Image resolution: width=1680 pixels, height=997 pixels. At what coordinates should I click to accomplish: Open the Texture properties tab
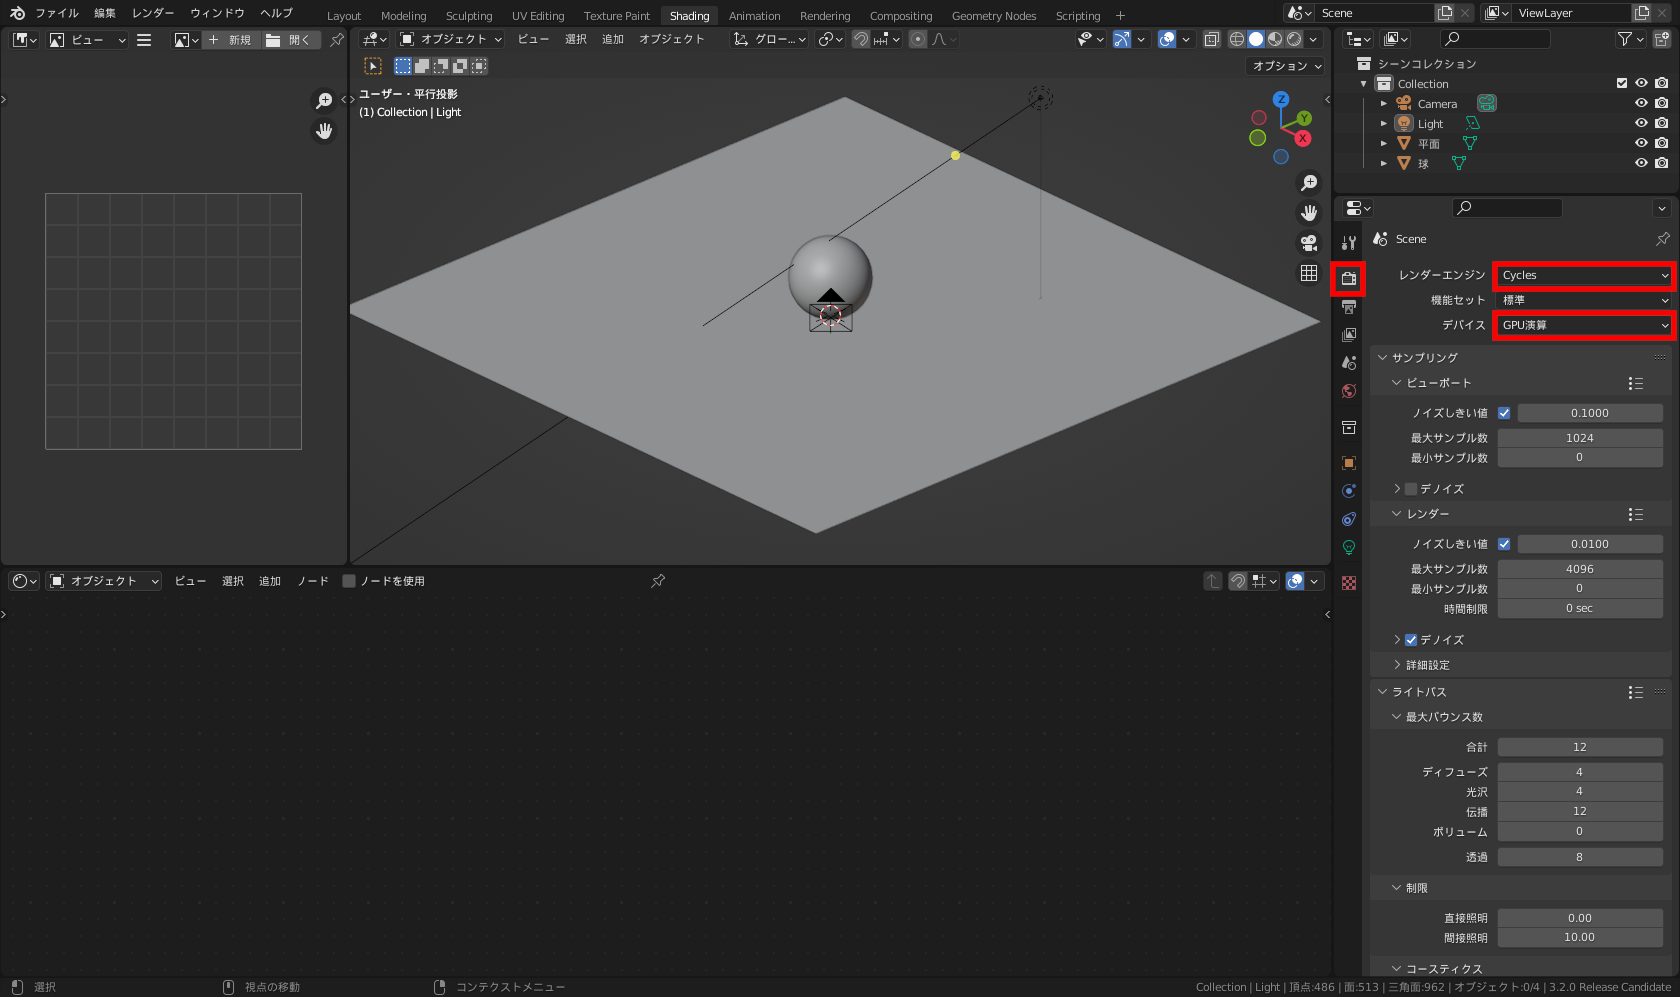(x=1349, y=583)
